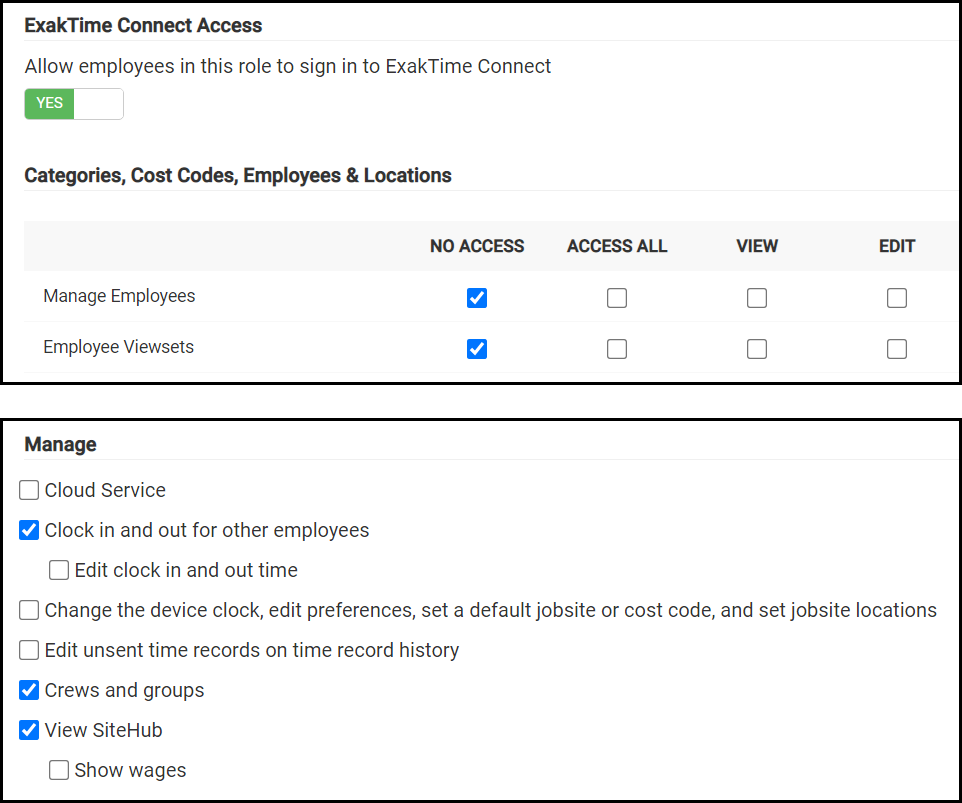
Task: Click the Manage section heading
Action: (x=60, y=444)
